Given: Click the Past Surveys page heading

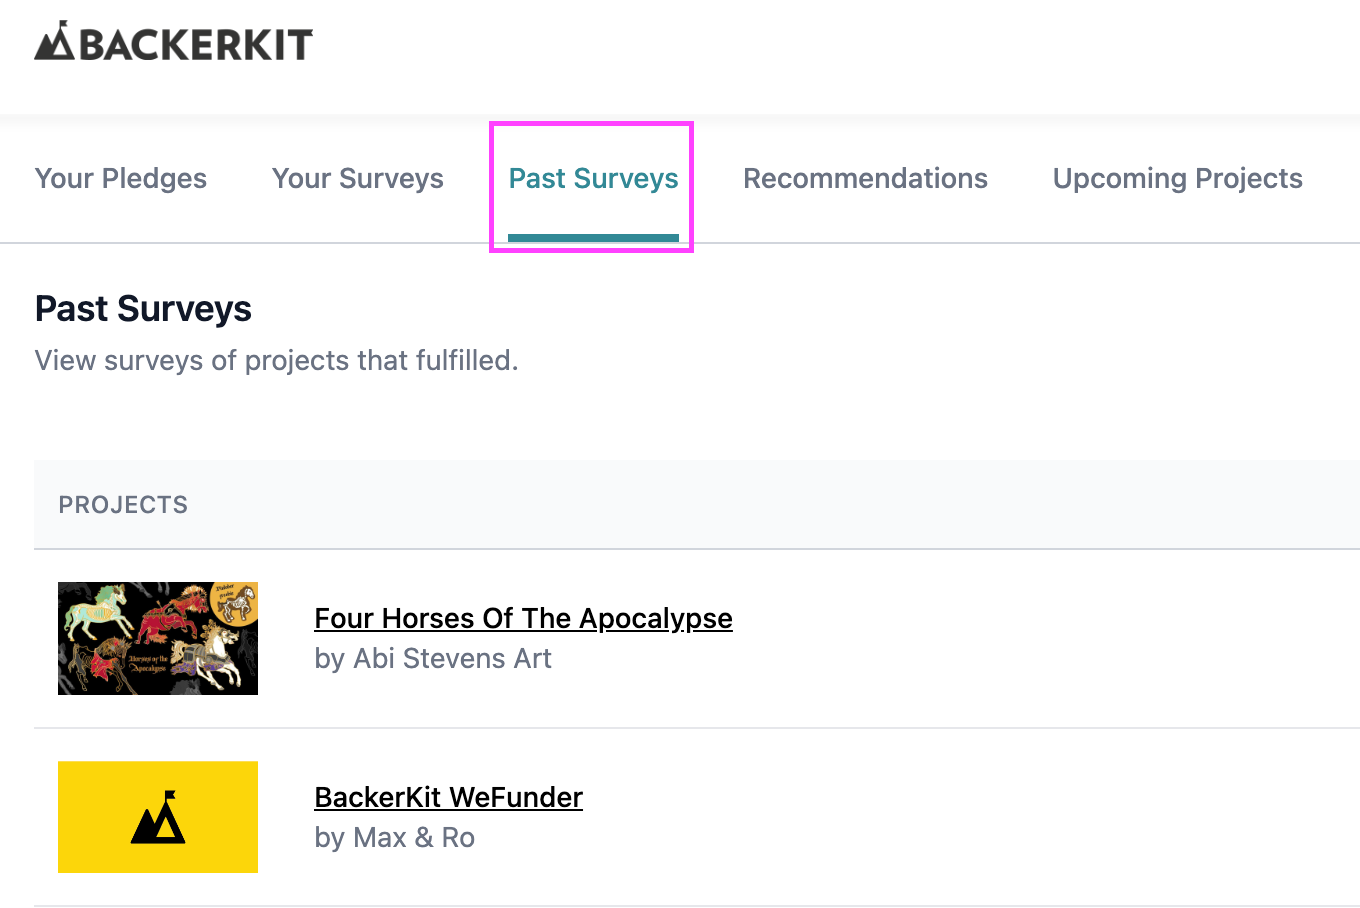Looking at the screenshot, I should pos(143,309).
